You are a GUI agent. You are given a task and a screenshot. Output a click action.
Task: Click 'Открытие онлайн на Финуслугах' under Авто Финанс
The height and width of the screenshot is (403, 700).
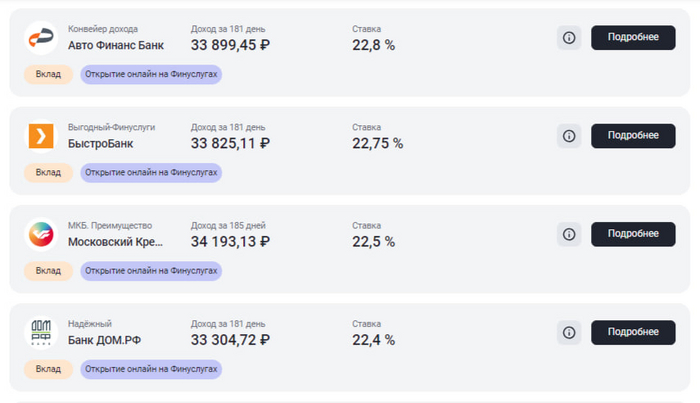coord(151,74)
